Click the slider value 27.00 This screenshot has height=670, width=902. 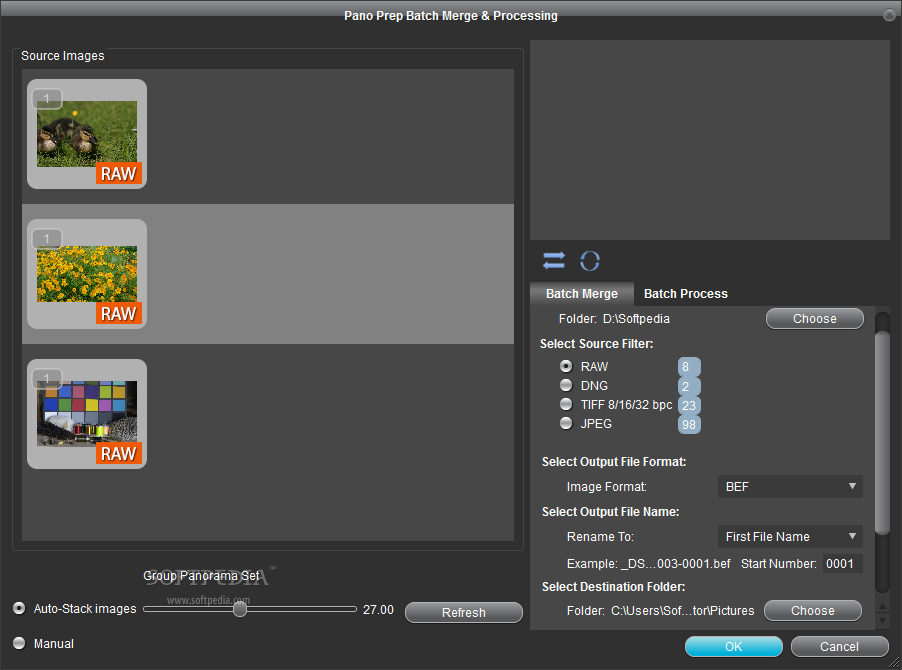378,610
